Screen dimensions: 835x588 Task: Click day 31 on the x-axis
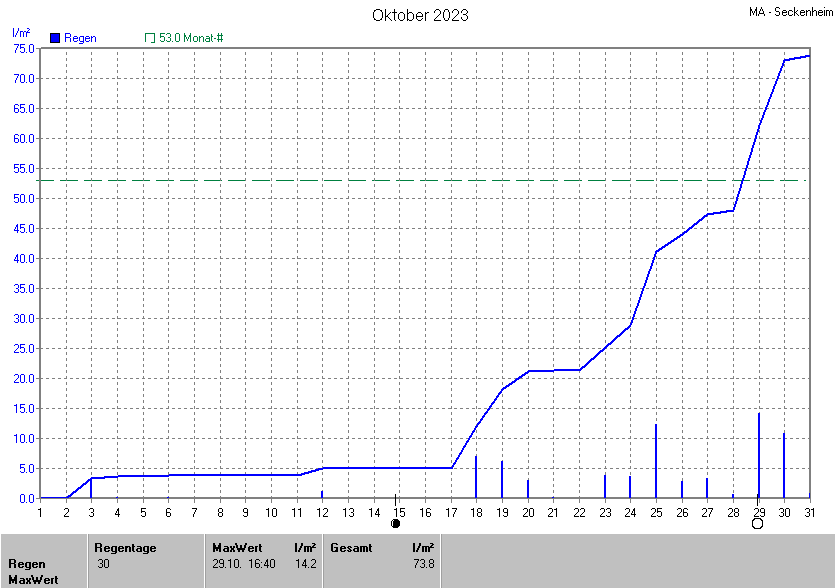810,512
